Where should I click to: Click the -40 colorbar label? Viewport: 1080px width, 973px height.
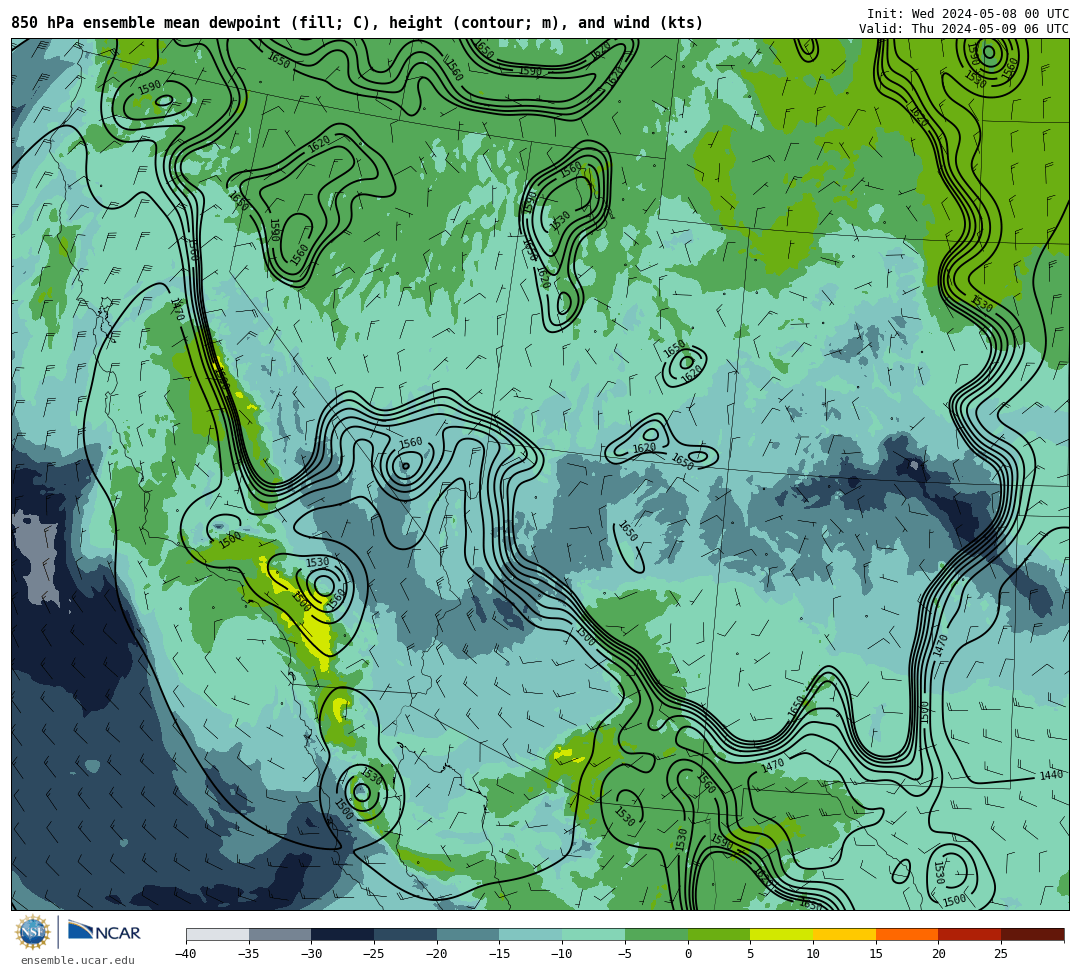pyautogui.click(x=185, y=954)
